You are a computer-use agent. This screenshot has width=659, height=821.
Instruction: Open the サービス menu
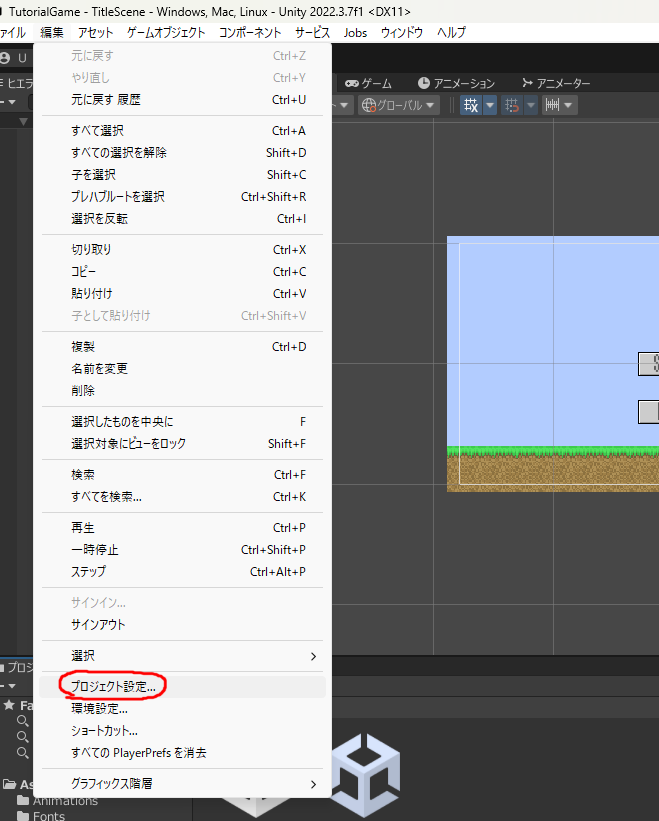pos(312,32)
